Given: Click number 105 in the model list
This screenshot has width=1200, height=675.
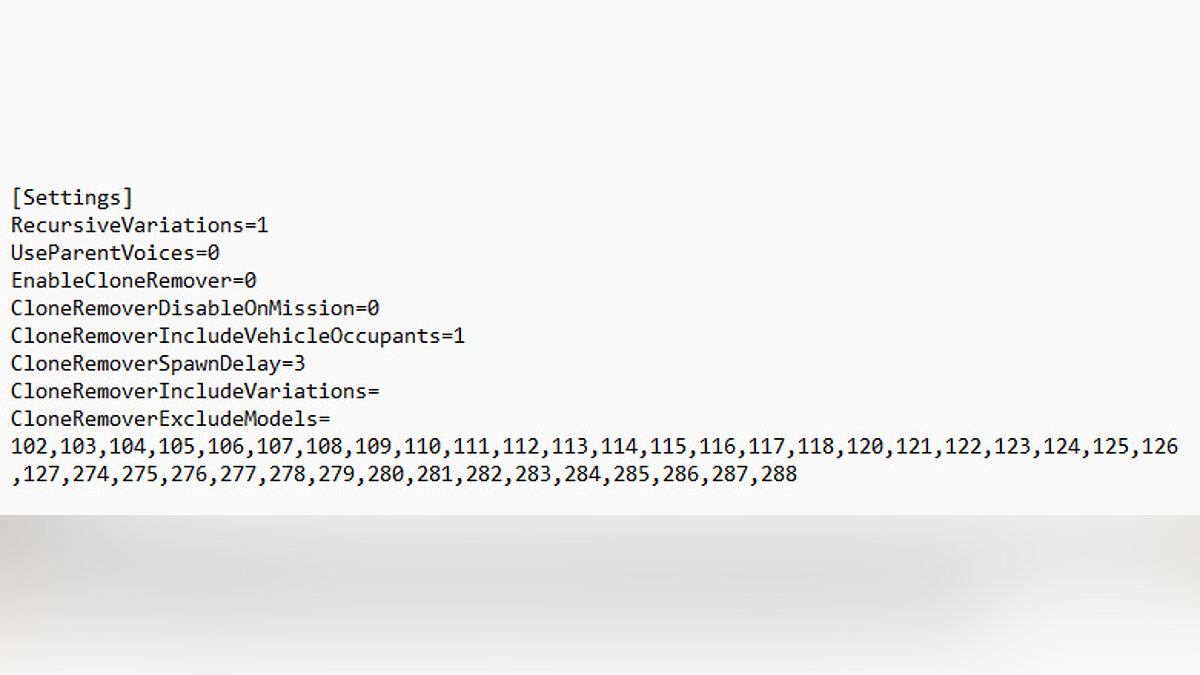Looking at the screenshot, I should point(177,446).
